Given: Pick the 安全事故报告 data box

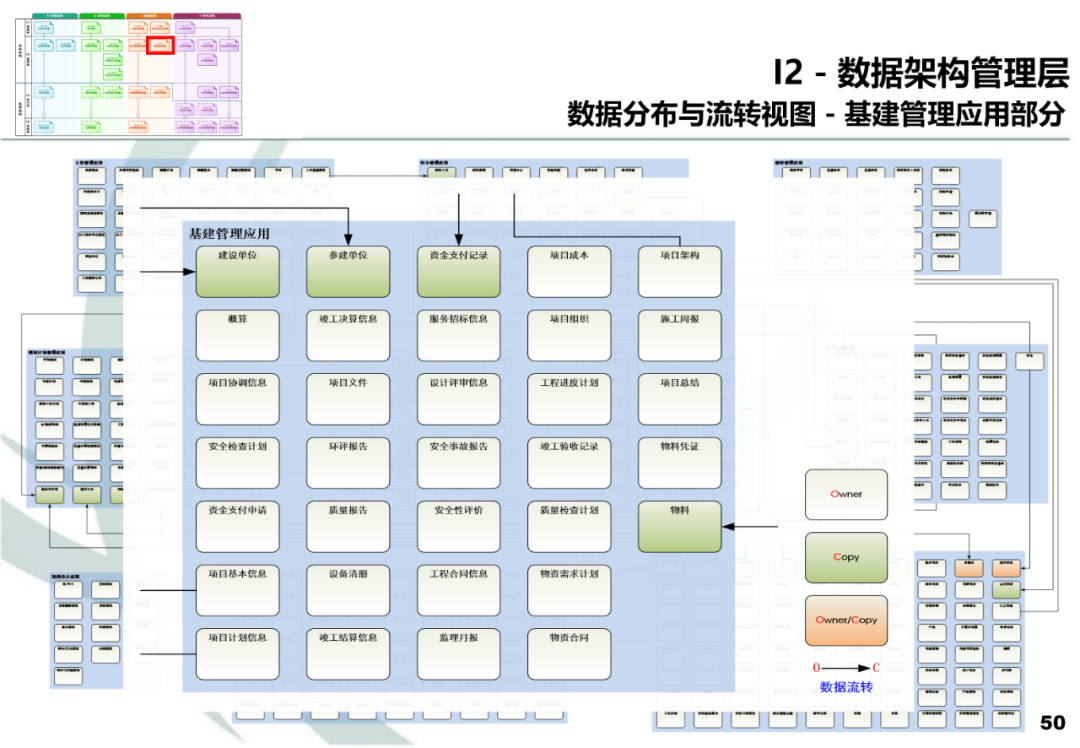Looking at the screenshot, I should click(x=459, y=463).
